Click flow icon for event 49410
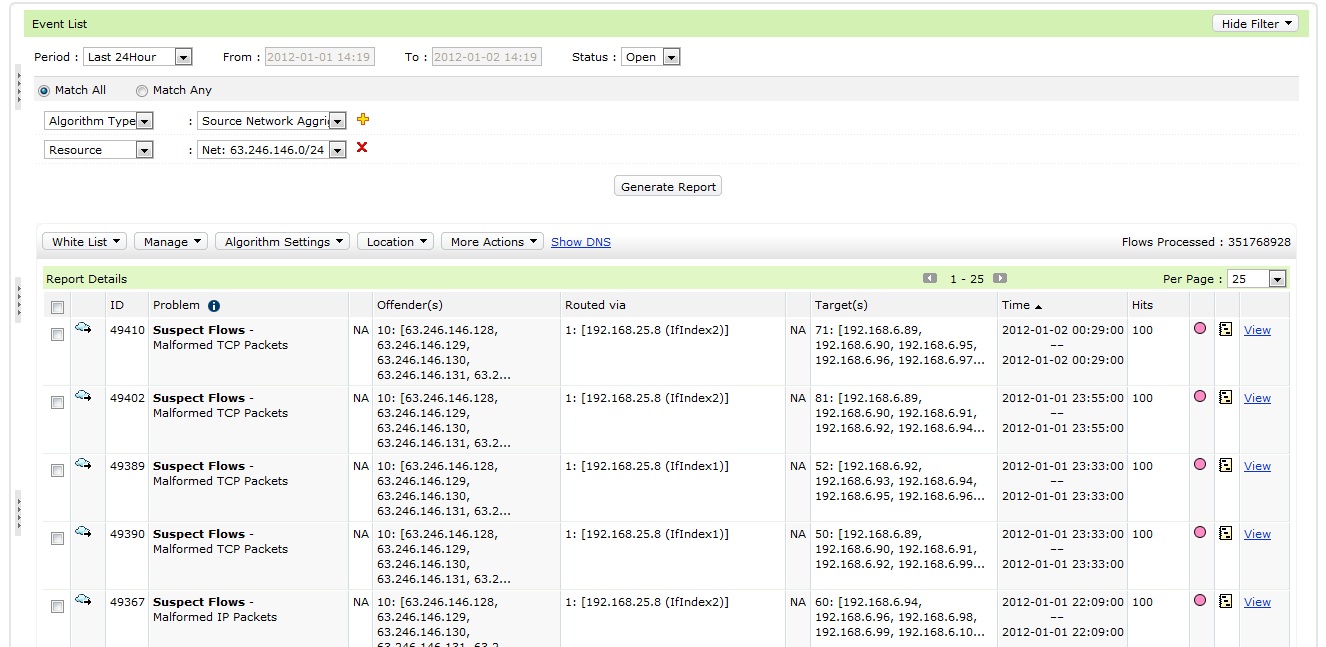The width and height of the screenshot is (1326, 647). (x=83, y=328)
